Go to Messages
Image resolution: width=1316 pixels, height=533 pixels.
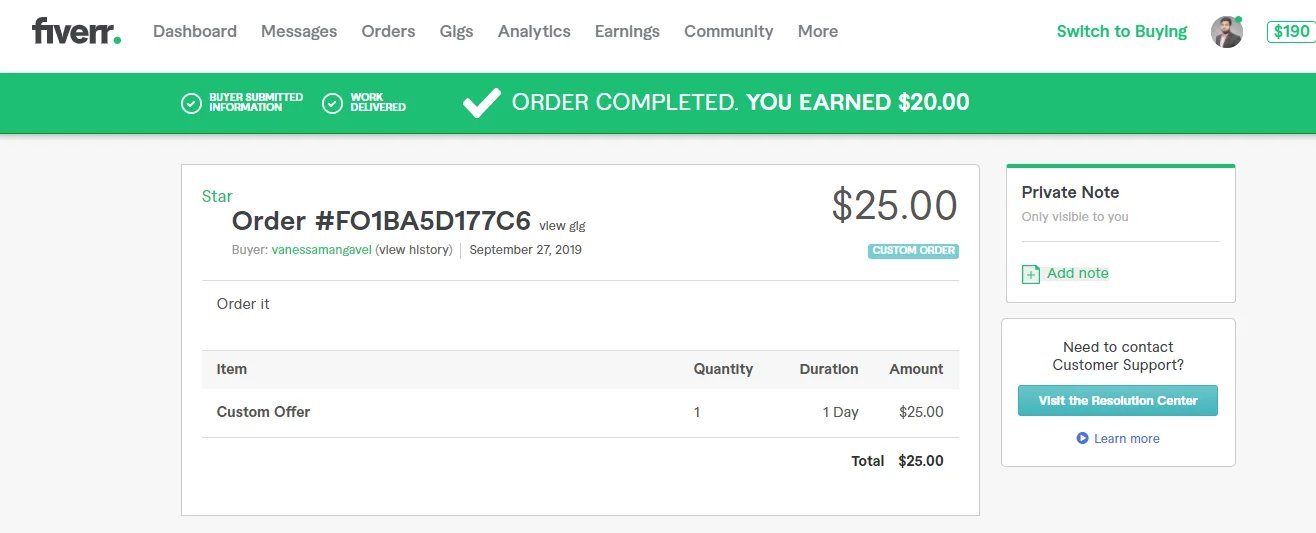tap(299, 31)
